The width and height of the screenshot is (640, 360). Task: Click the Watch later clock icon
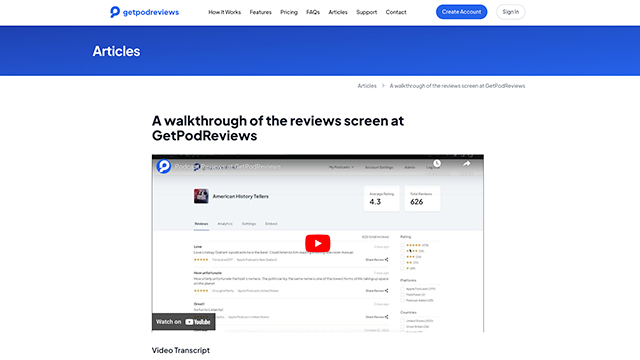coord(437,164)
